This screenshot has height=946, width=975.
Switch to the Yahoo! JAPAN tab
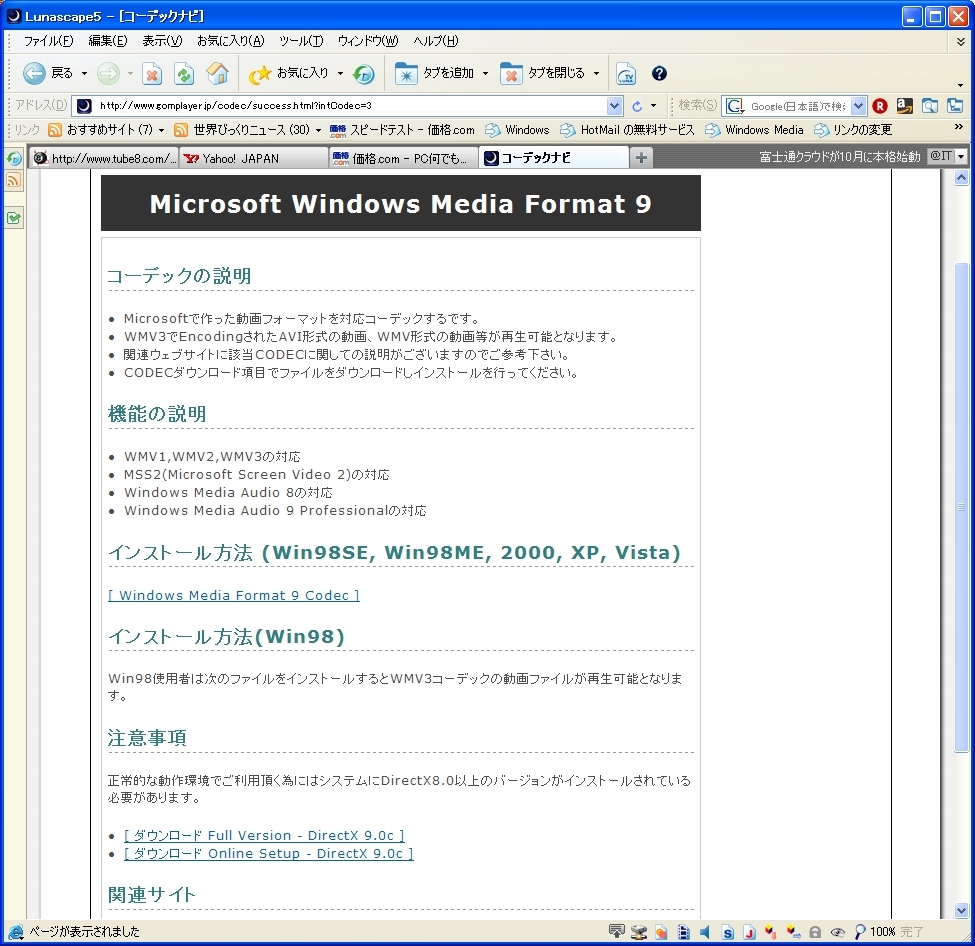pyautogui.click(x=254, y=159)
